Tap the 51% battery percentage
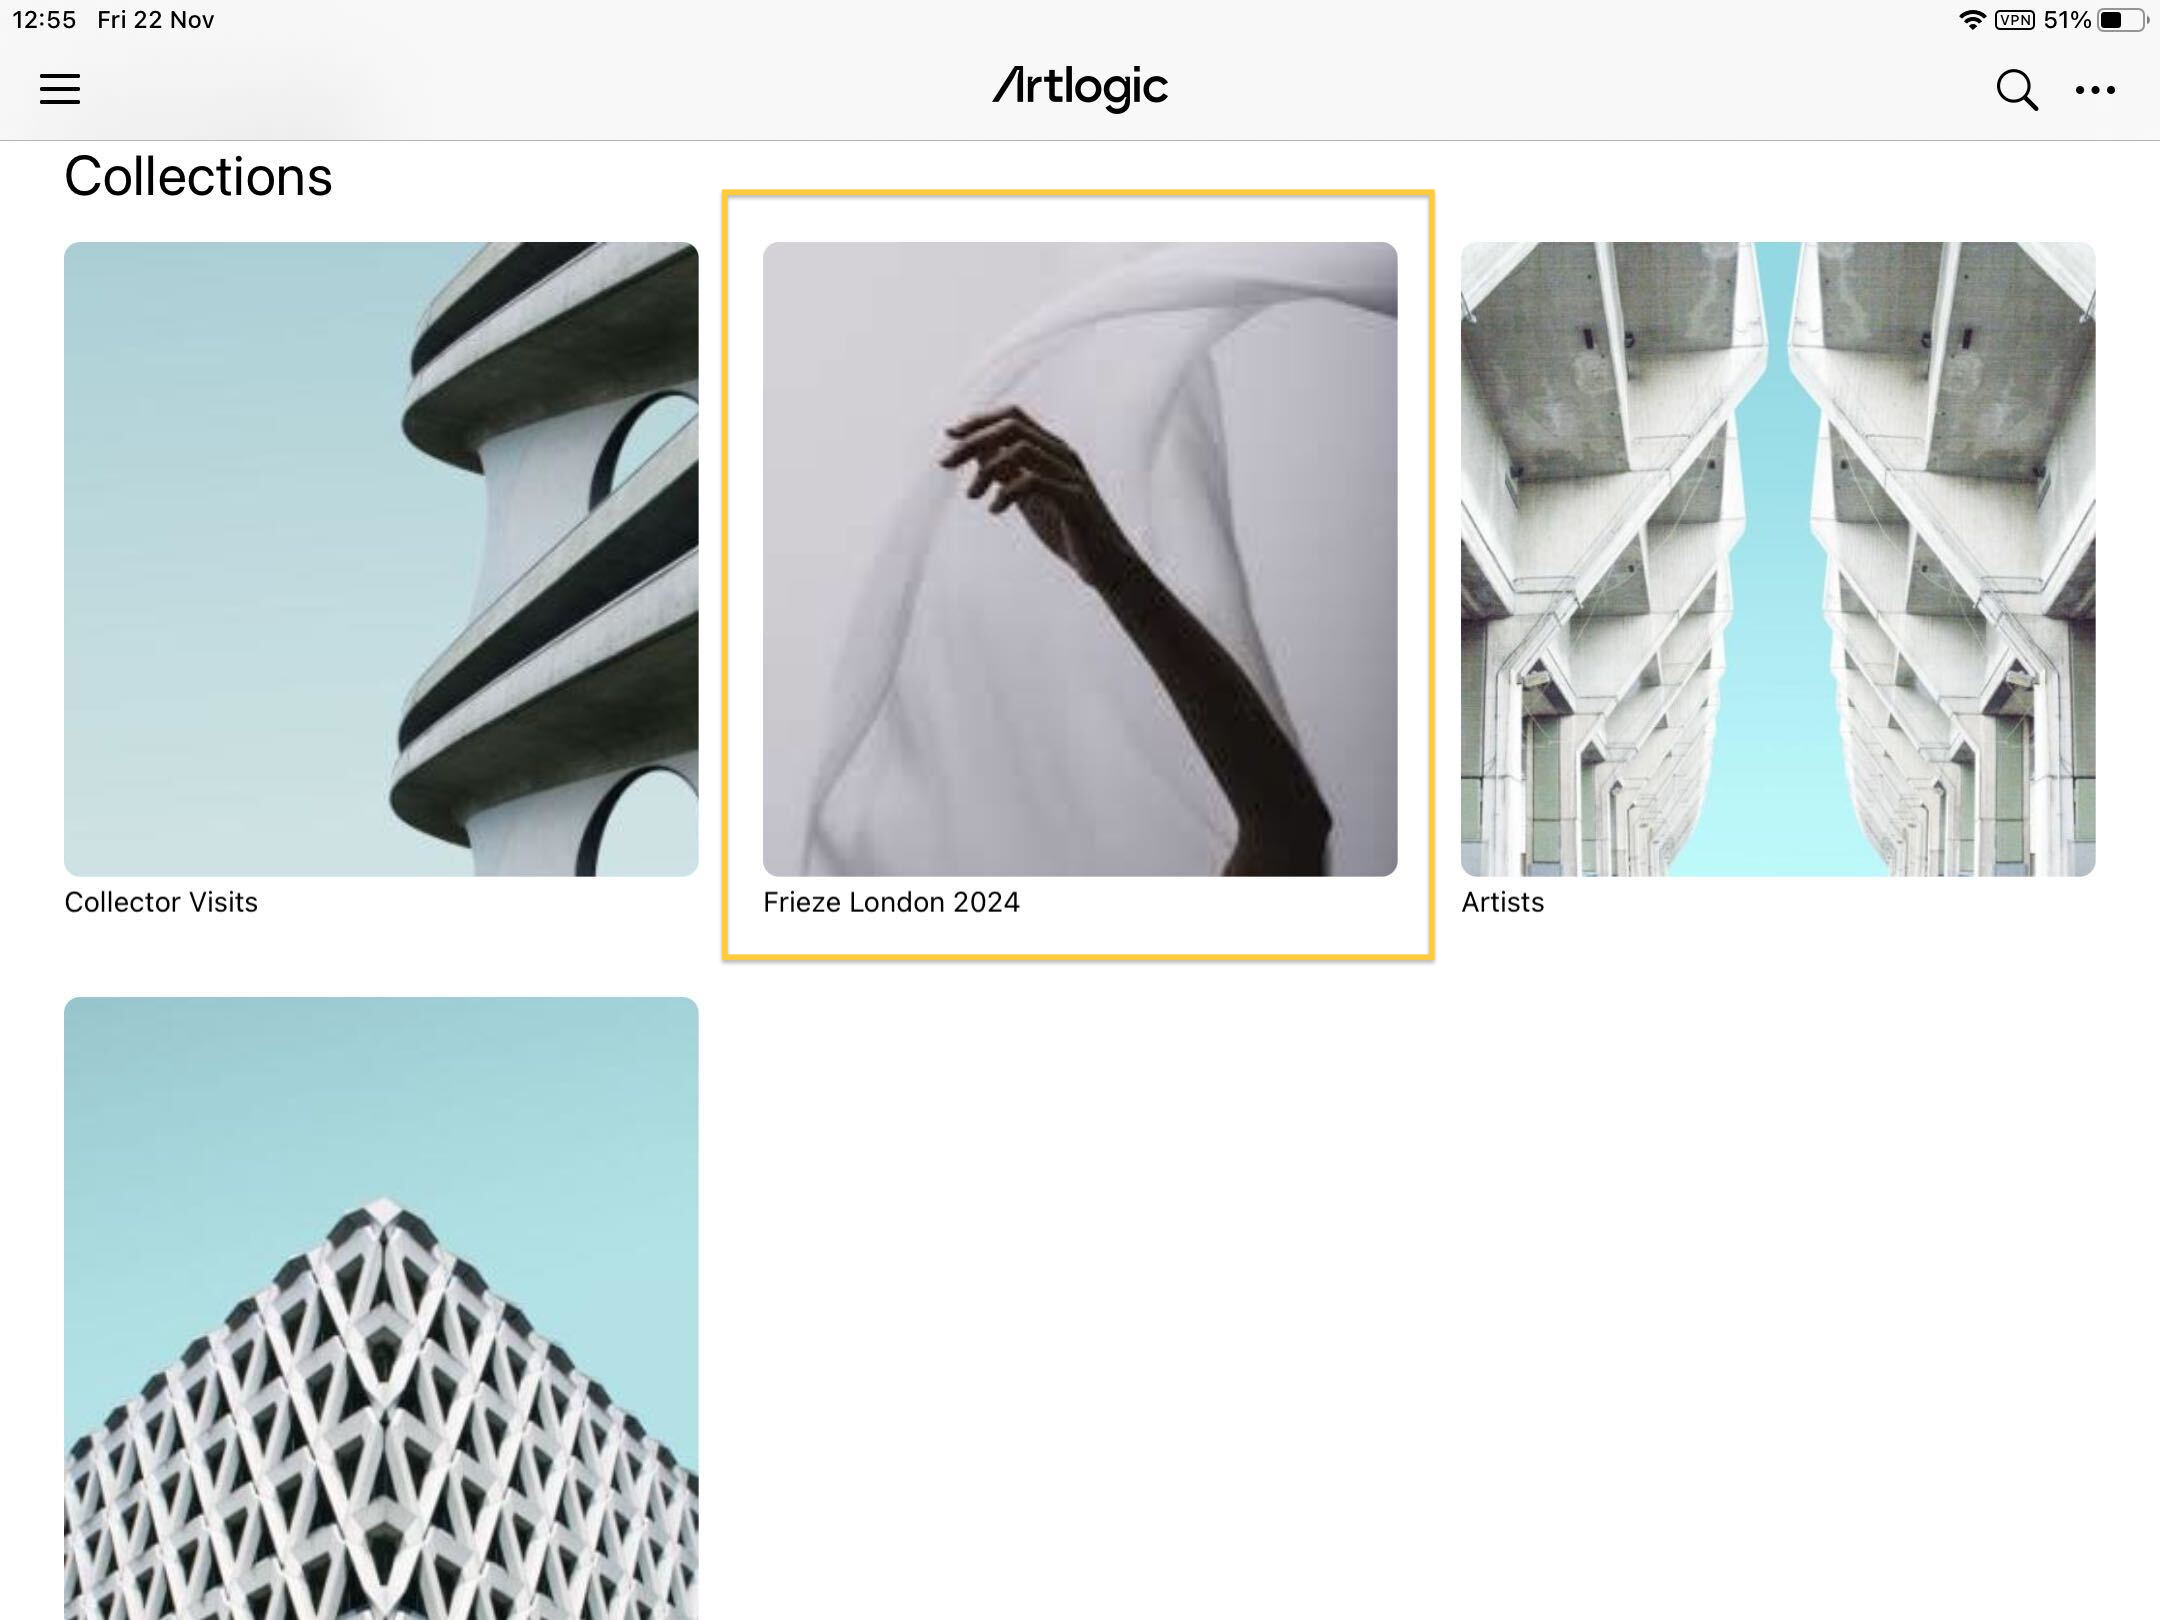 coord(2067,20)
